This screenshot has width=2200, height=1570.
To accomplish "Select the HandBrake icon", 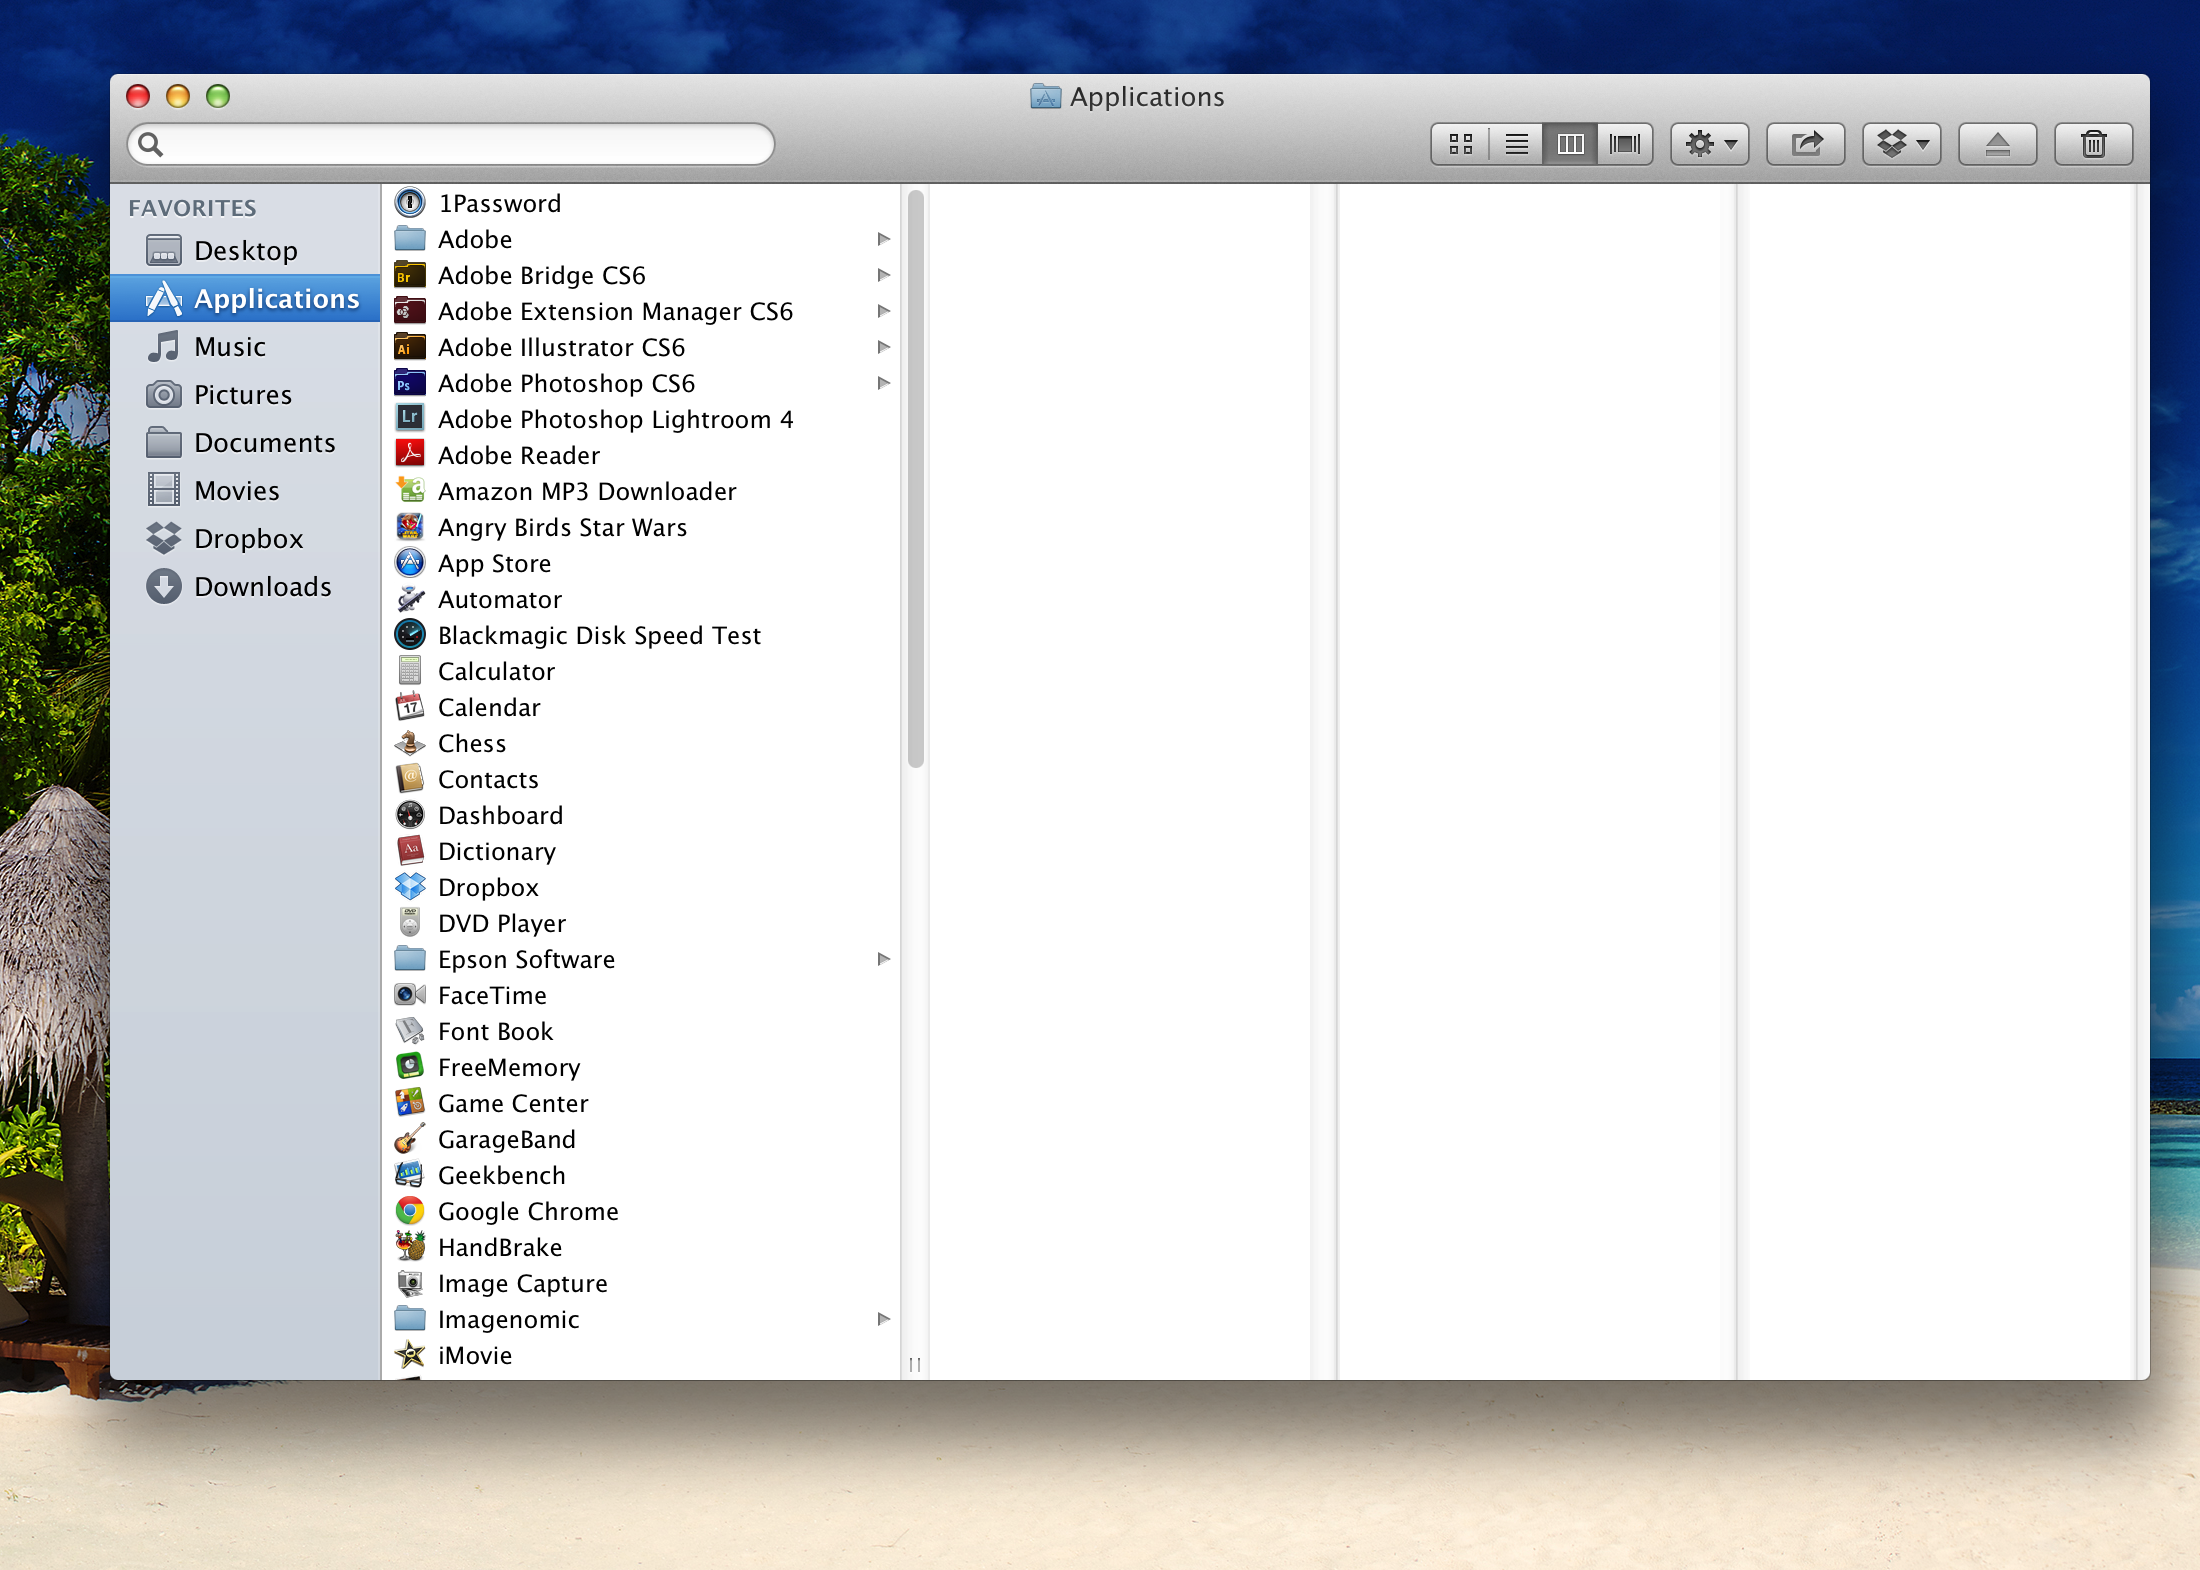I will pos(410,1246).
